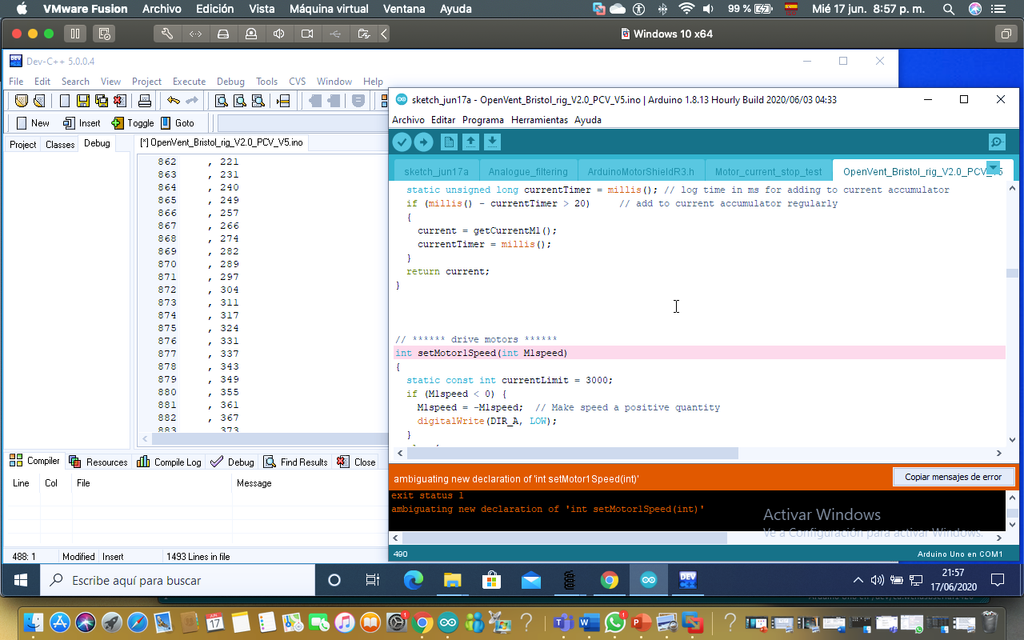Click Copiar mensajes de error button
Viewport: 1024px width, 640px height.
[x=952, y=477]
